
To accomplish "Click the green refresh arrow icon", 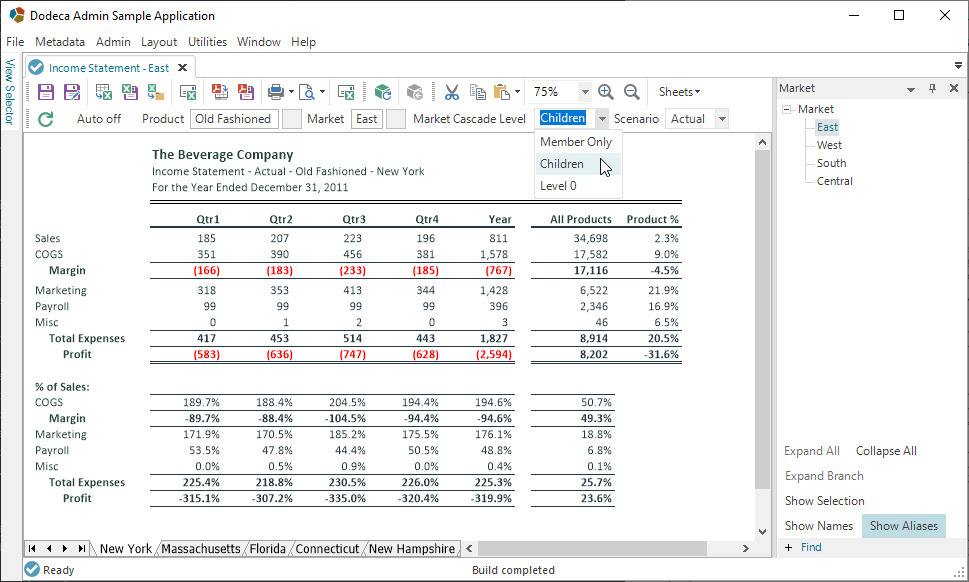I will (46, 119).
